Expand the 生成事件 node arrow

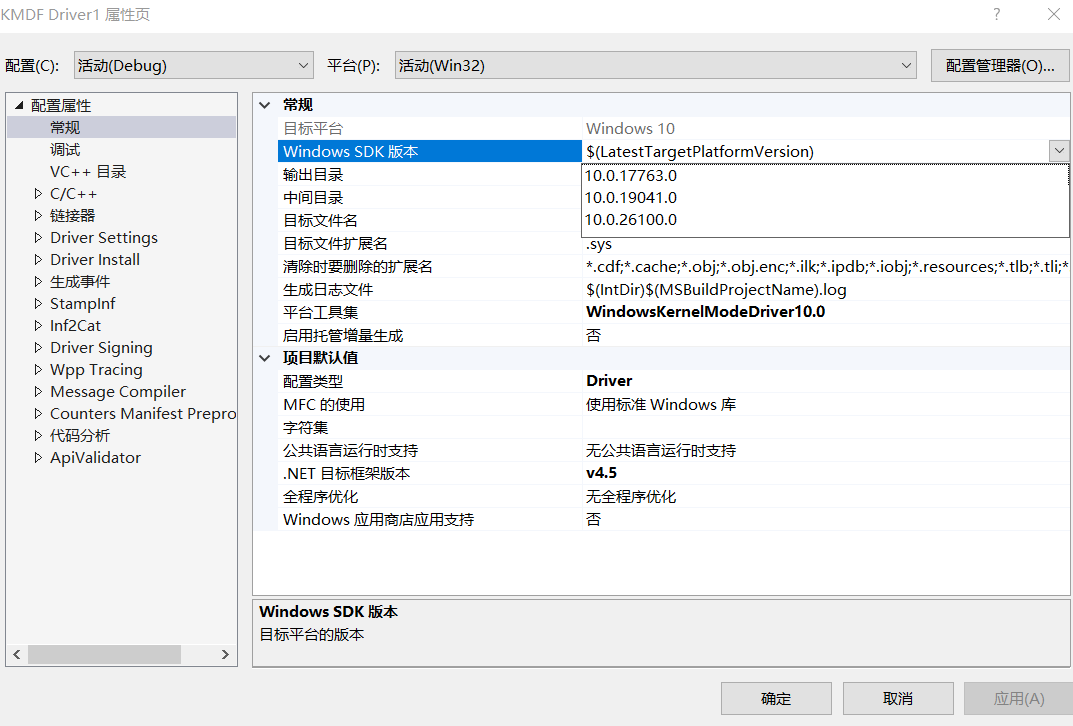coord(38,281)
